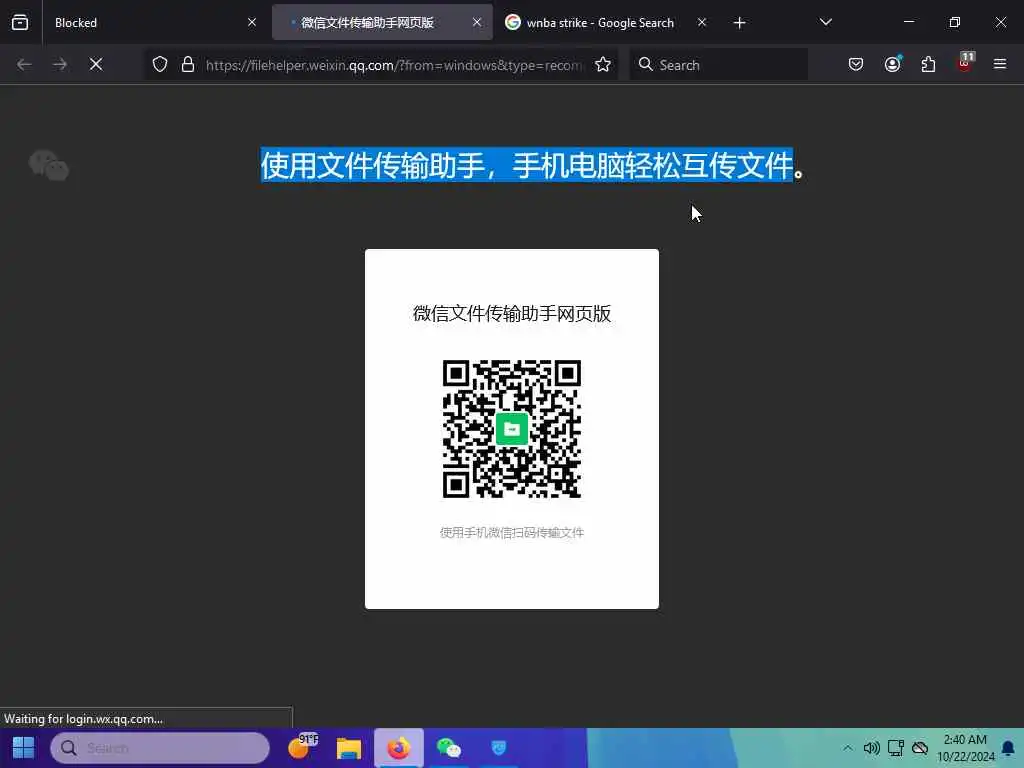Click the green folder icon inside QR code
Screen dimensions: 1024x768
click(x=512, y=429)
